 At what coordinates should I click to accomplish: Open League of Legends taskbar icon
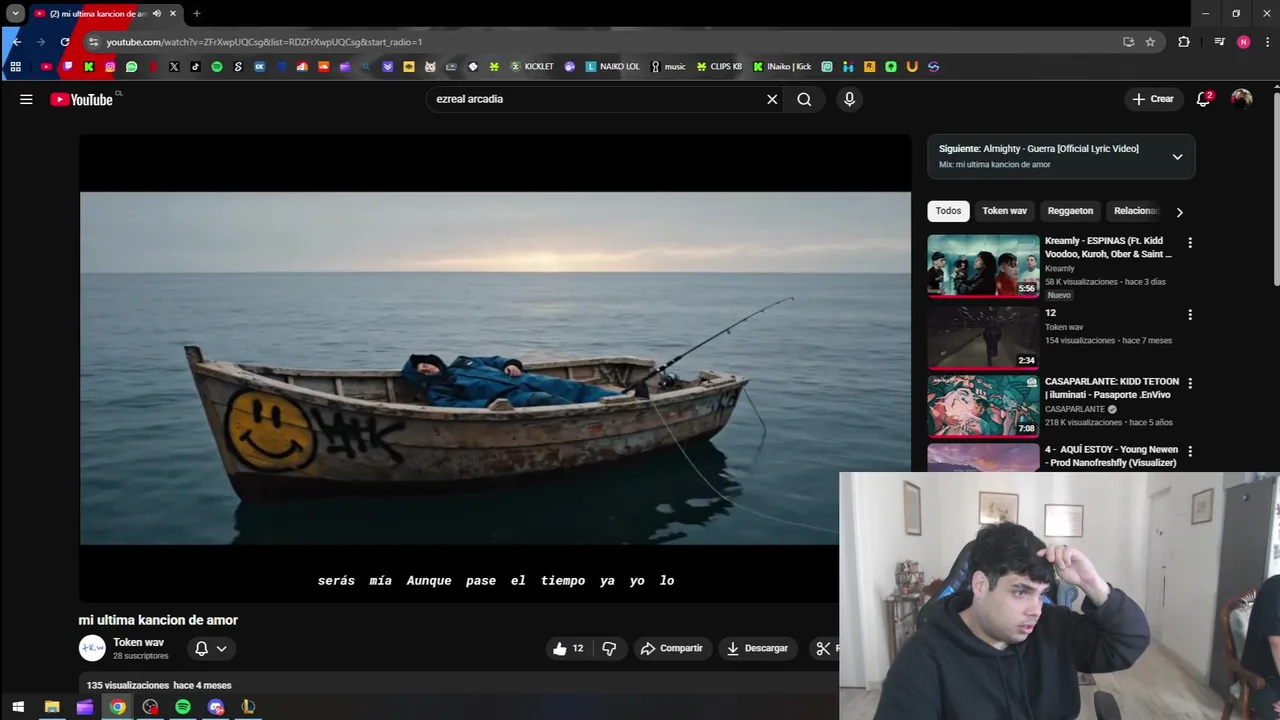tap(248, 707)
